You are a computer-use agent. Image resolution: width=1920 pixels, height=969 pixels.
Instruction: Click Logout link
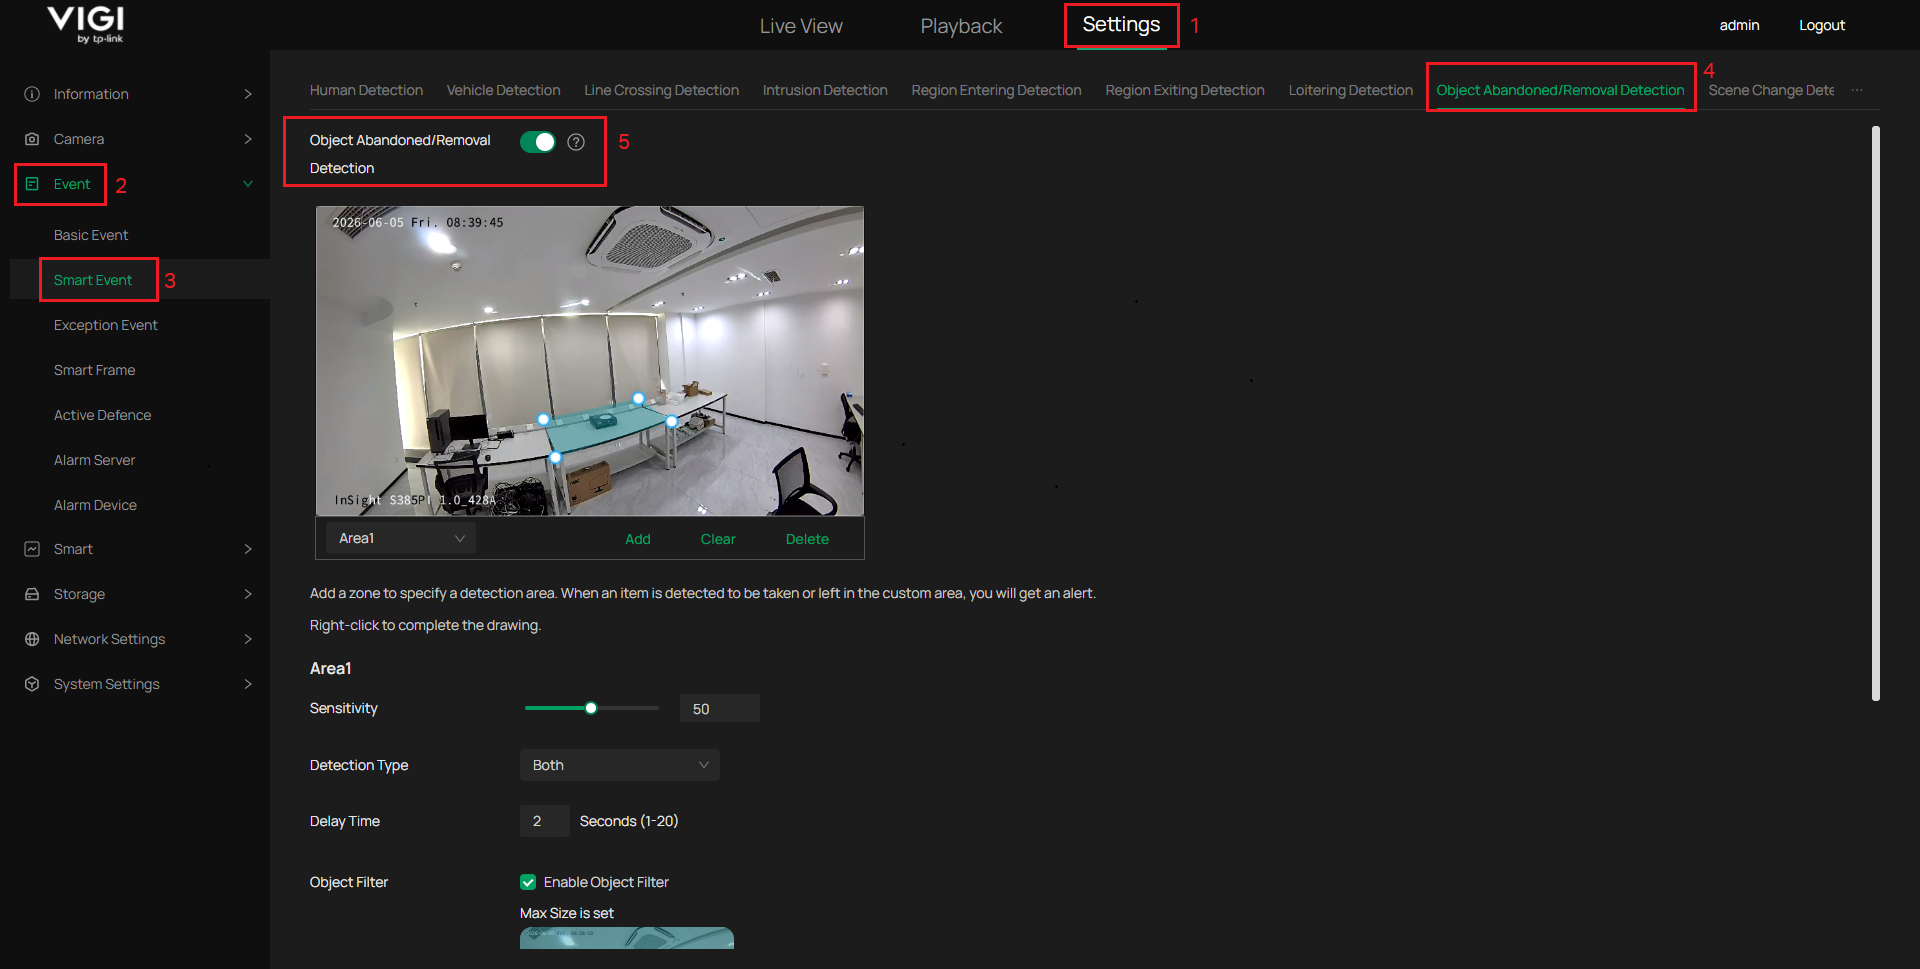coord(1822,25)
